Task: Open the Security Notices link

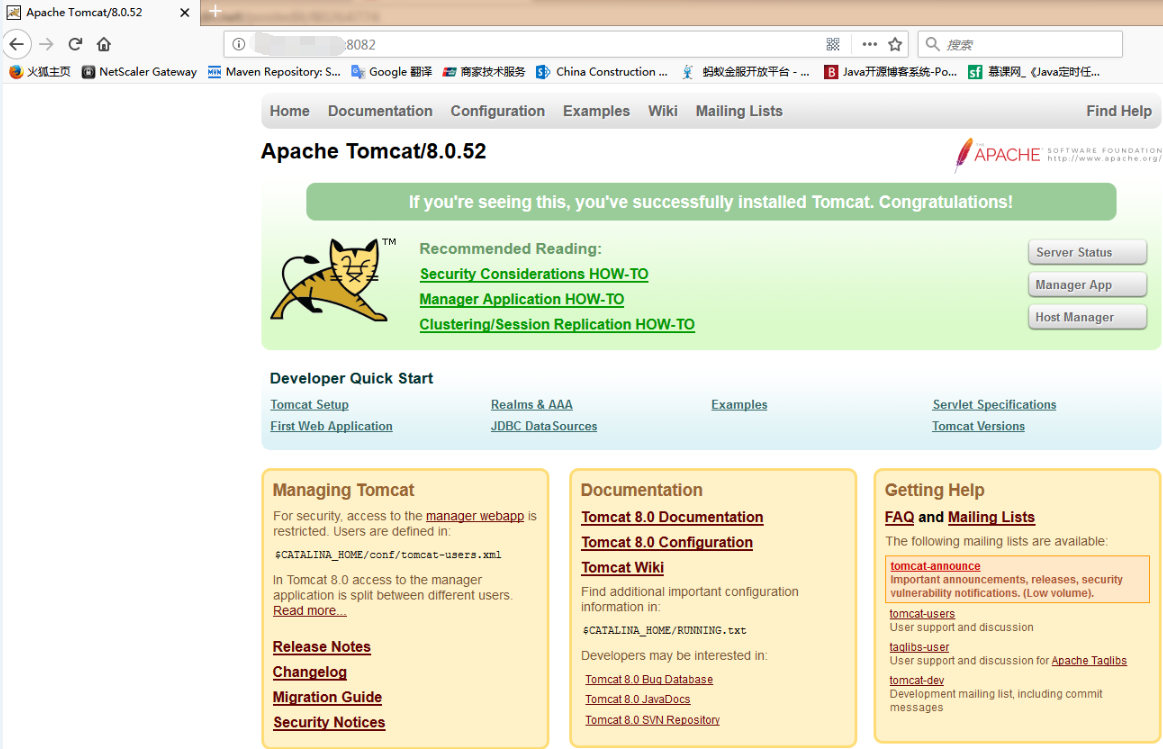Action: [329, 722]
